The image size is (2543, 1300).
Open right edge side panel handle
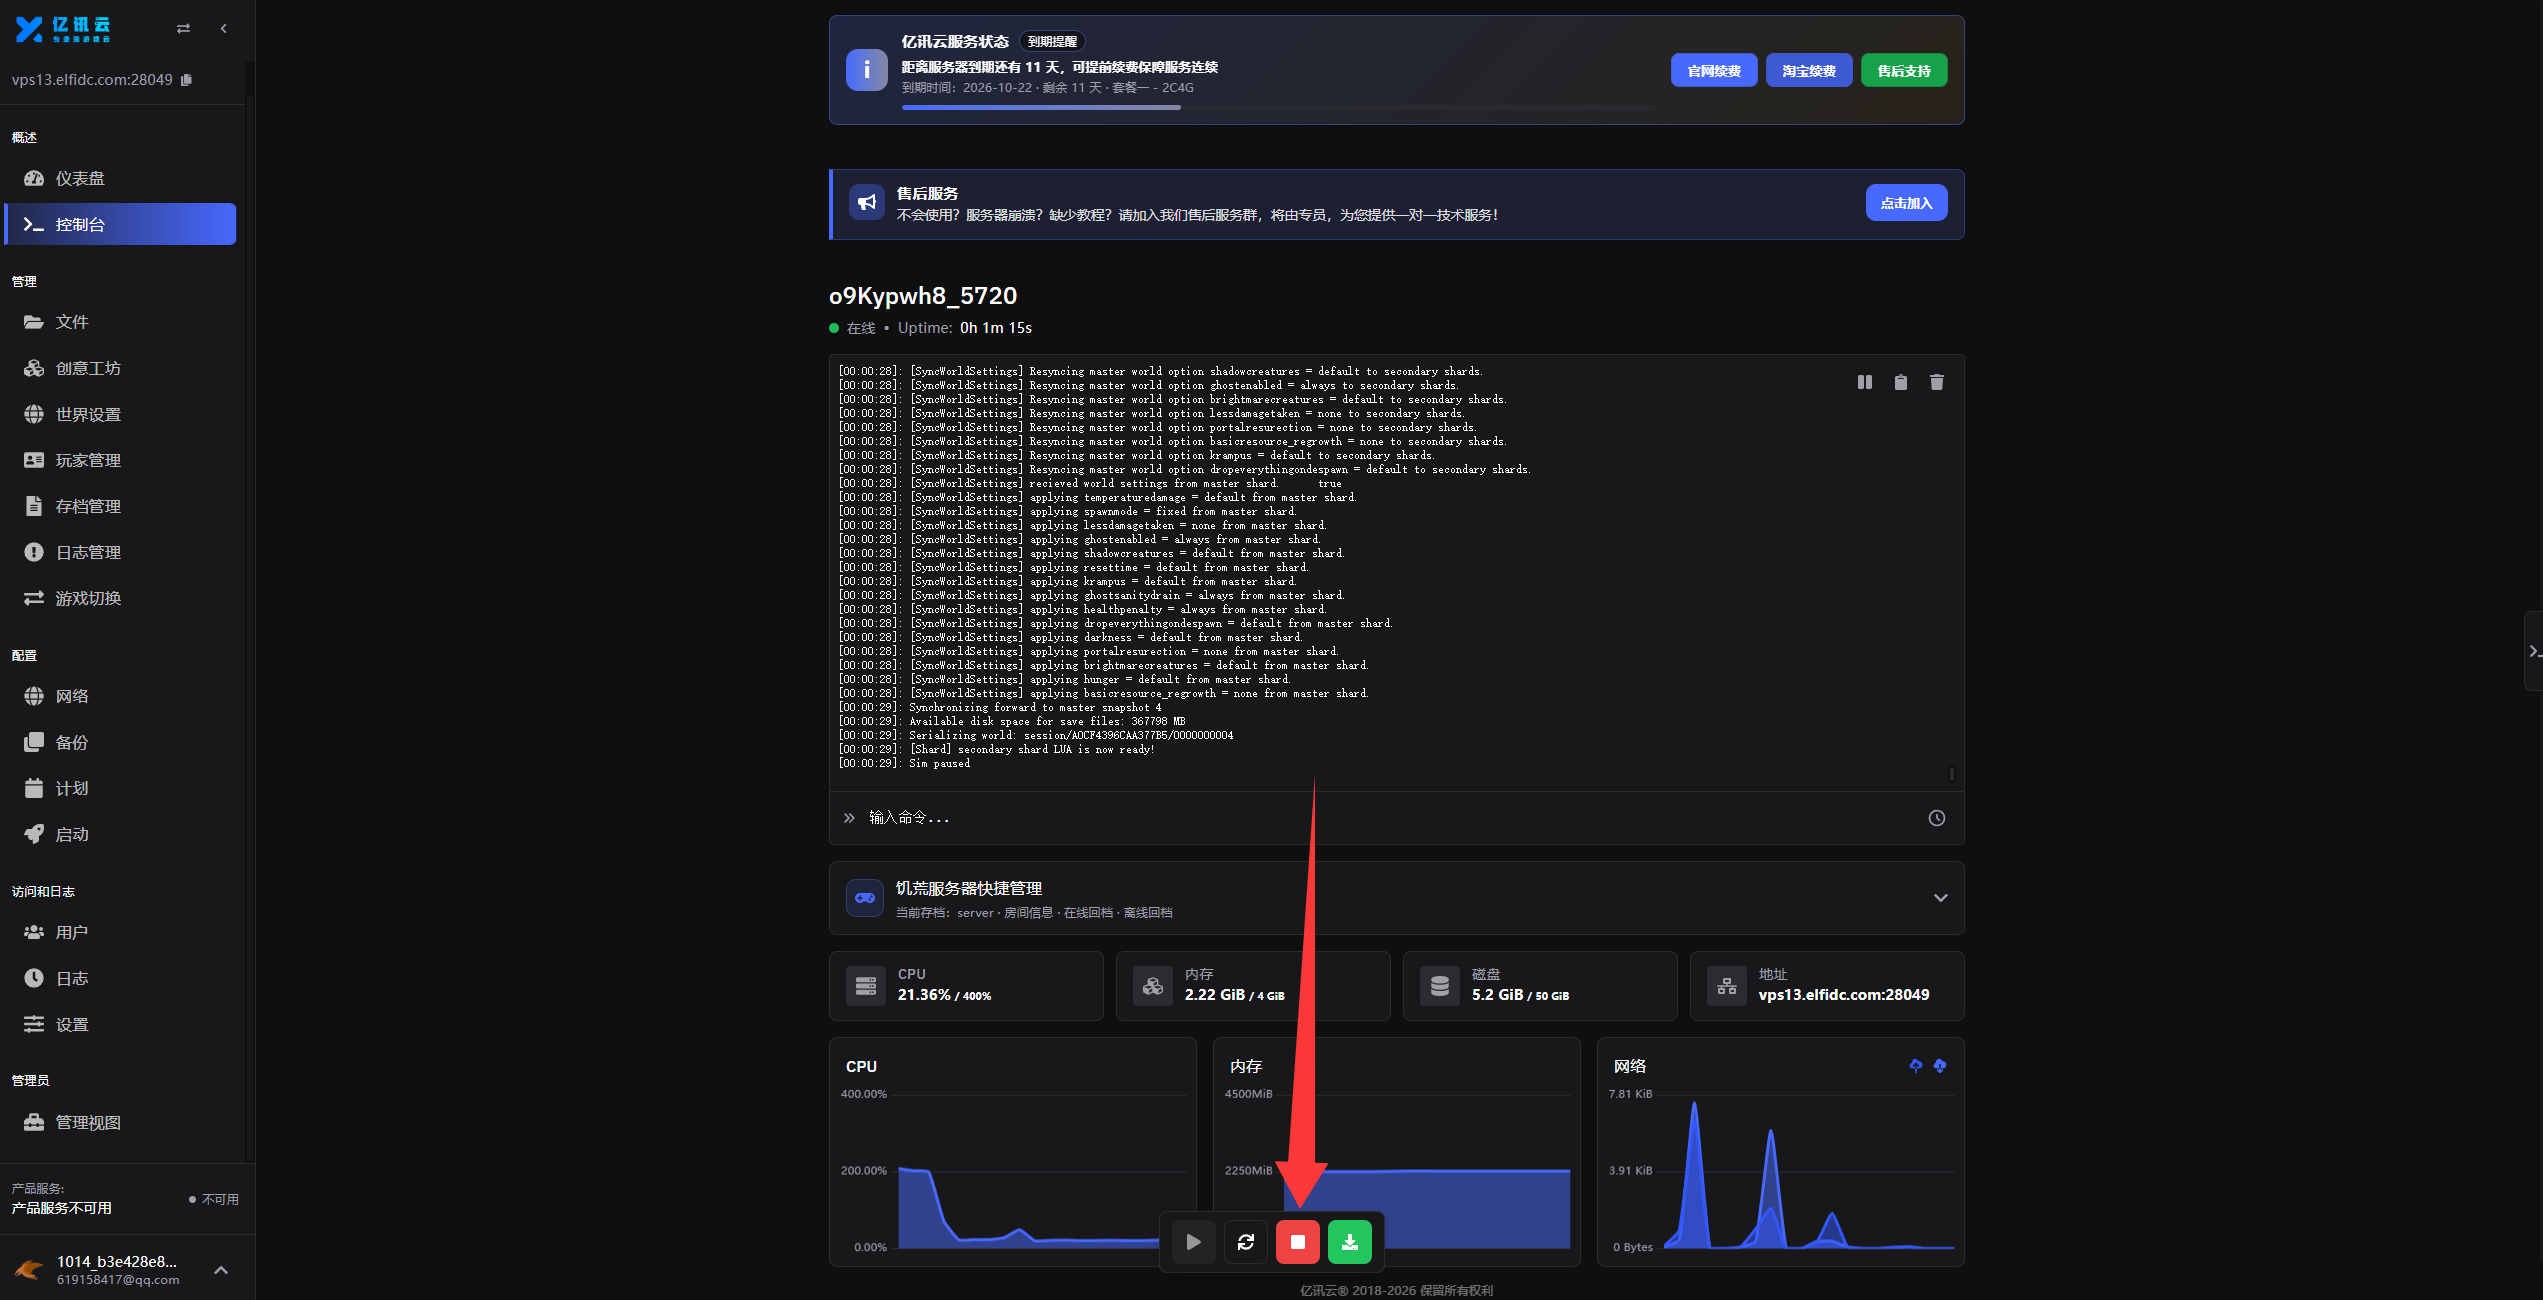tap(2533, 651)
